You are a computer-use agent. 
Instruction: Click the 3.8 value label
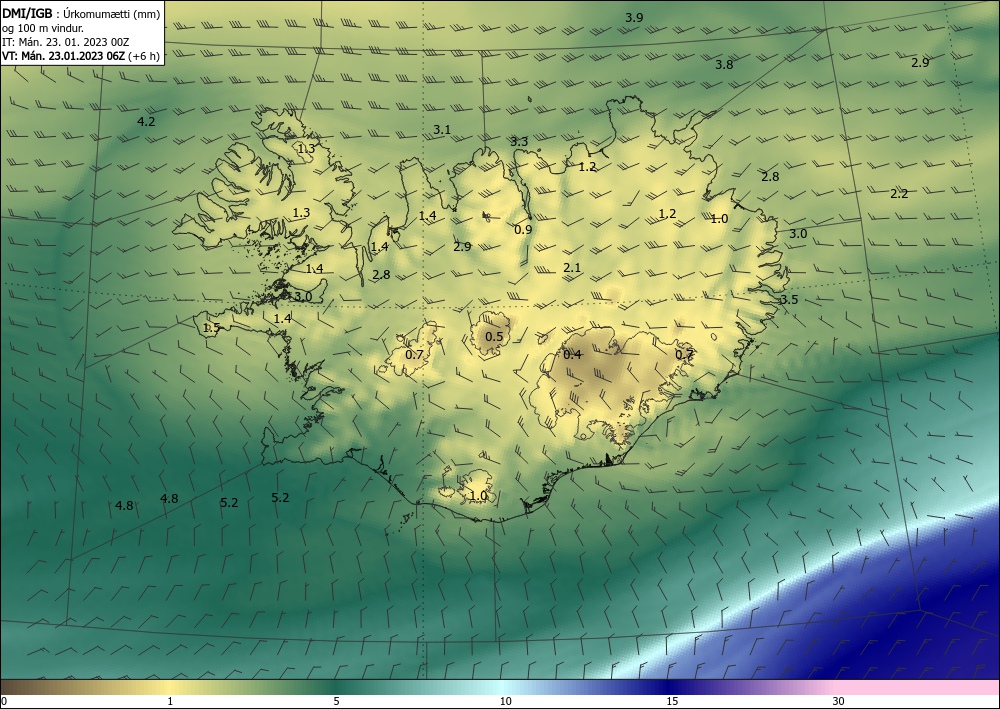click(724, 64)
